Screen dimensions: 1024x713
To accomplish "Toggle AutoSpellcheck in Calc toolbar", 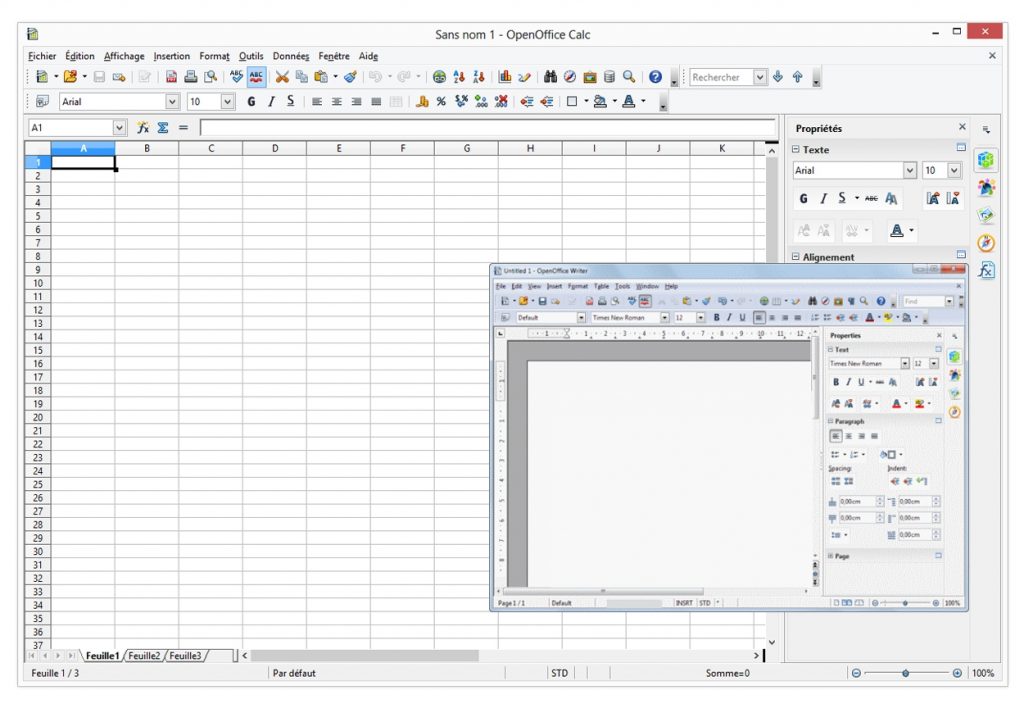I will click(x=256, y=77).
